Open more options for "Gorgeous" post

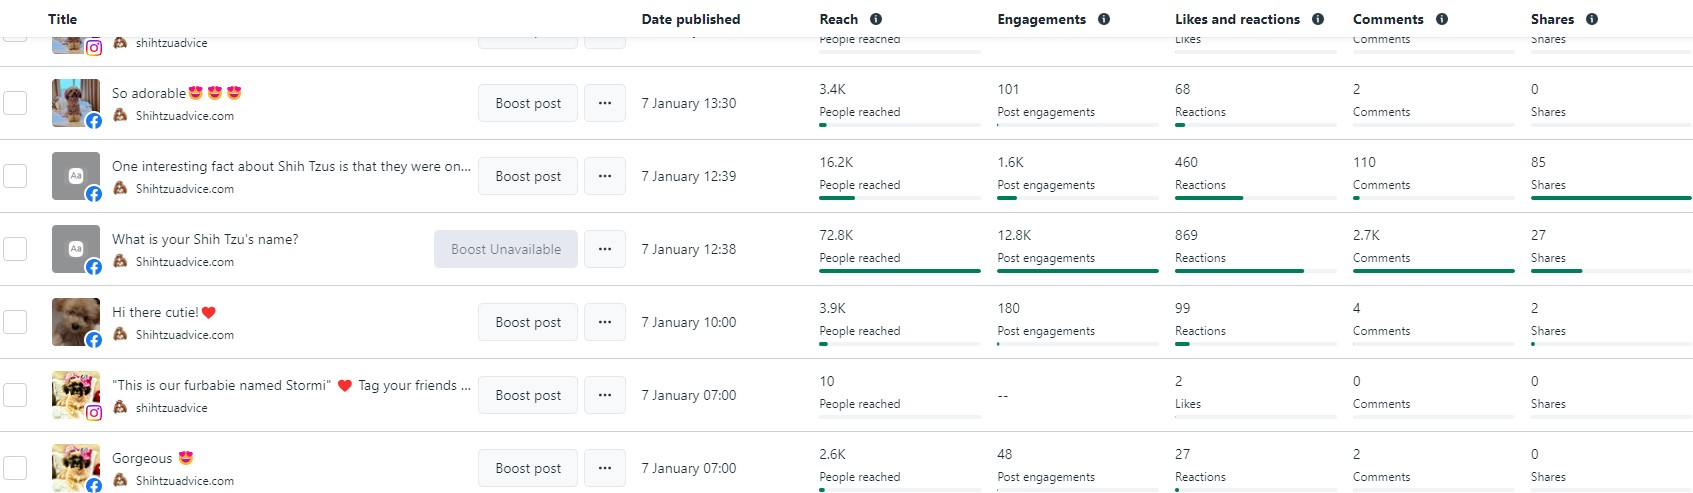click(605, 468)
